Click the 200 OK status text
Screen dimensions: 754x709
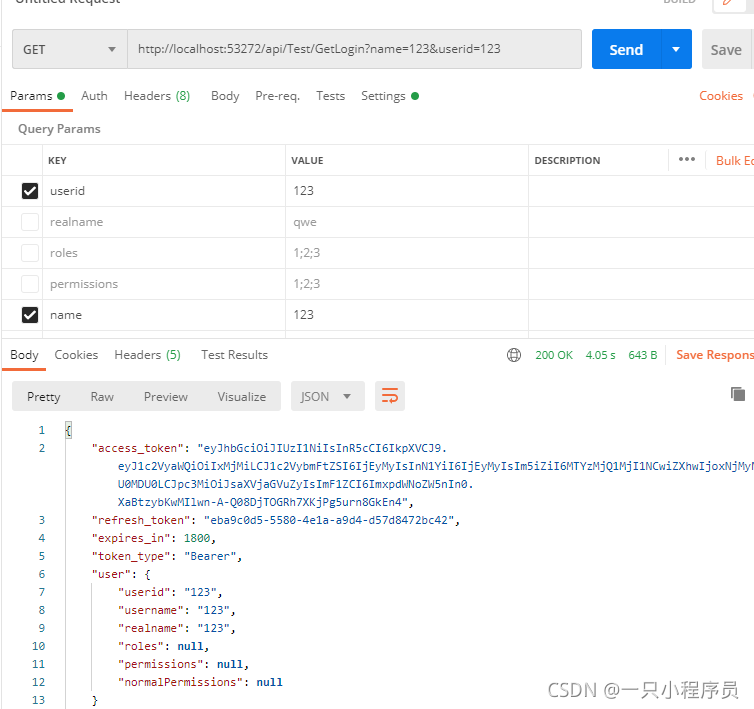(x=554, y=355)
